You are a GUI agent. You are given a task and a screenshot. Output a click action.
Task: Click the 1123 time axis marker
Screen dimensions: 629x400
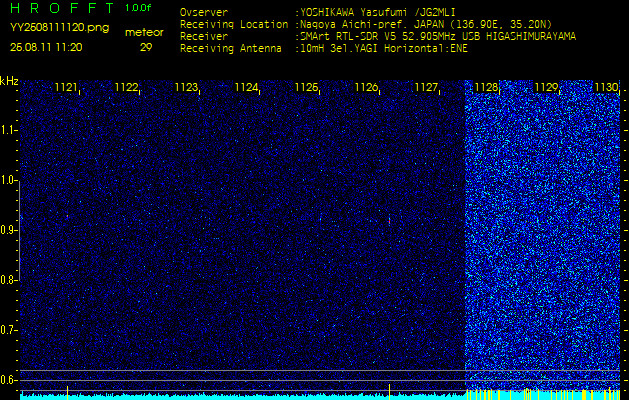(186, 87)
